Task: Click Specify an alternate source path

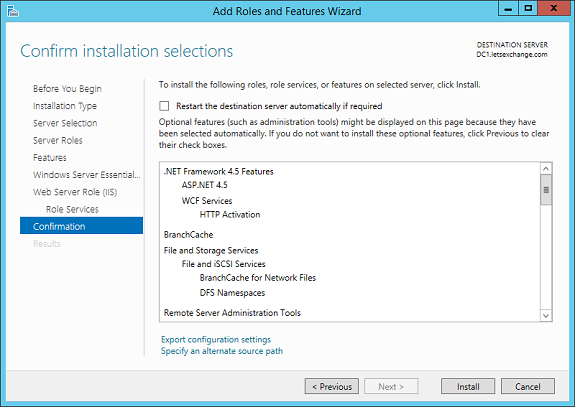Action: [222, 351]
